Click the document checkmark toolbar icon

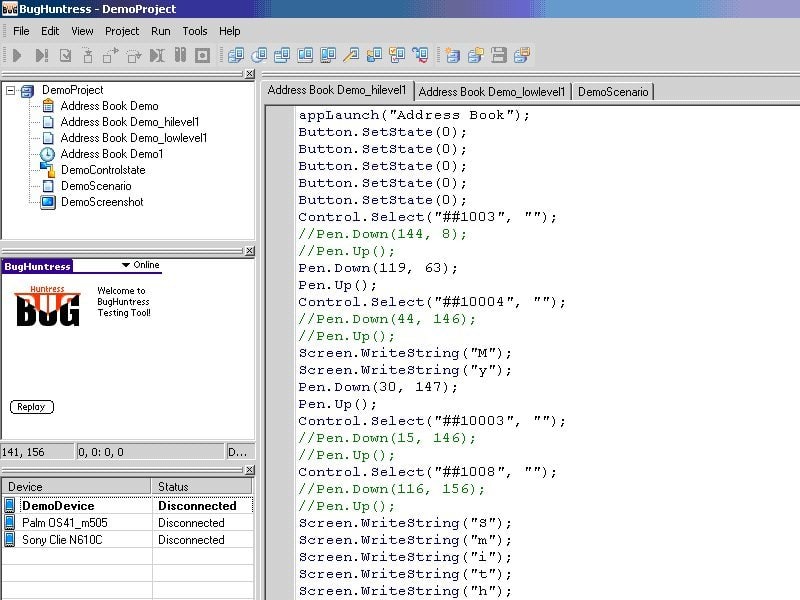[x=65, y=55]
